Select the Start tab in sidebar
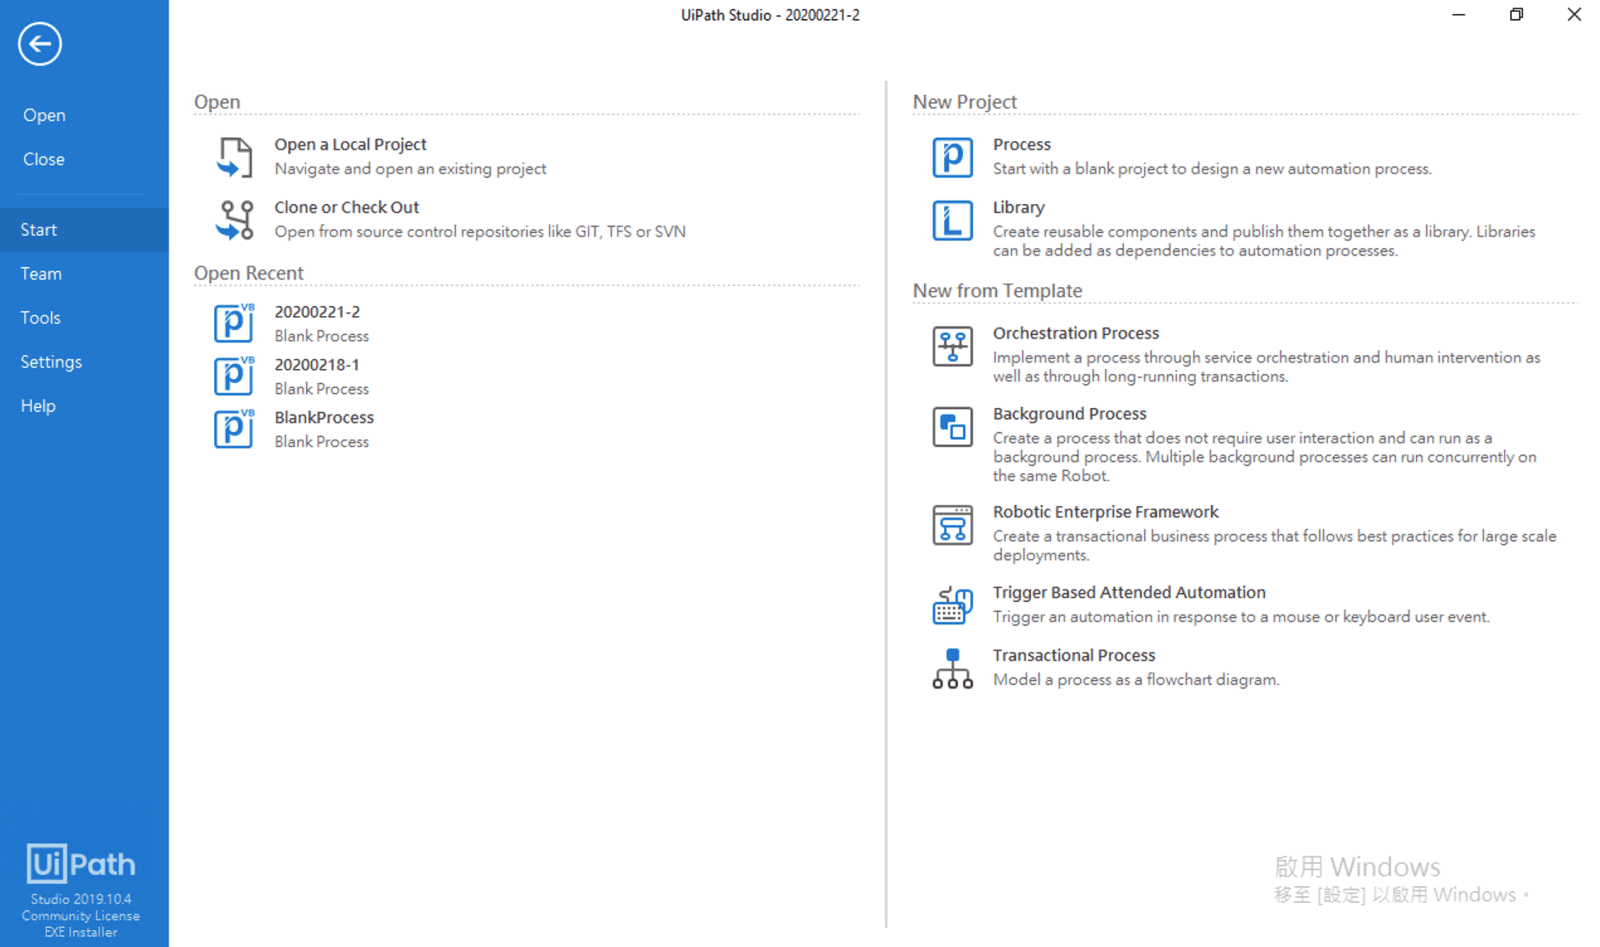Screen dimensions: 1600x947 [x=84, y=230]
